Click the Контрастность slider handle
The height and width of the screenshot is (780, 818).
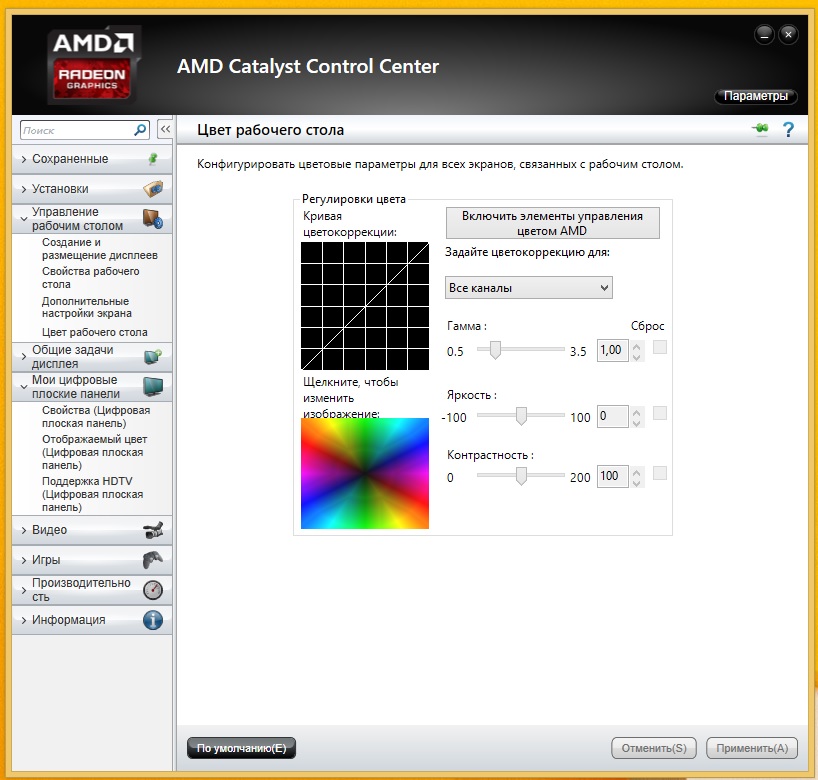coord(521,476)
